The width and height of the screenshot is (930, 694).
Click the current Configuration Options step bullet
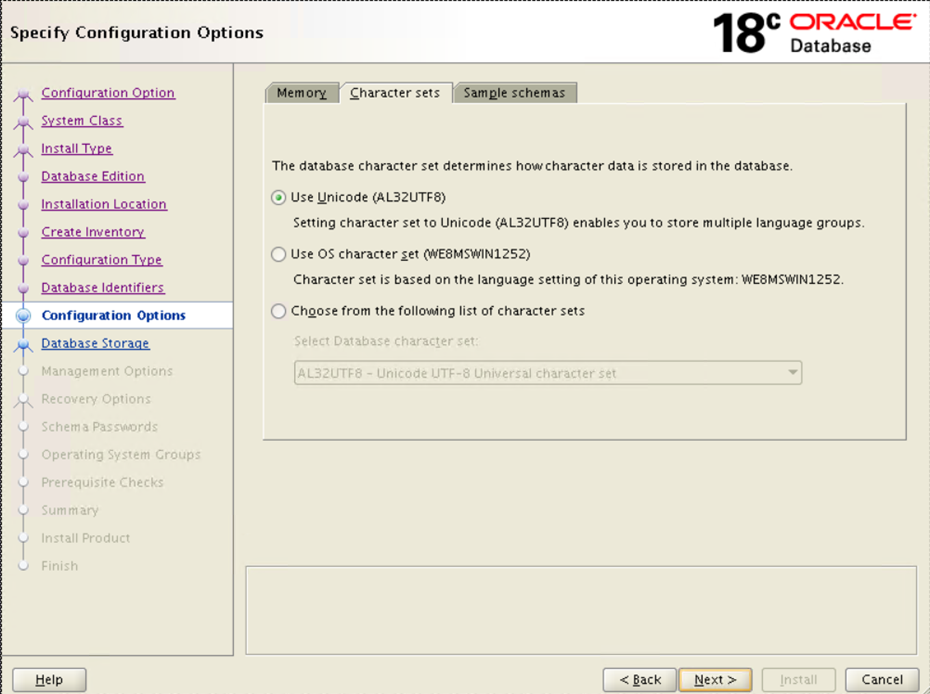coord(24,316)
